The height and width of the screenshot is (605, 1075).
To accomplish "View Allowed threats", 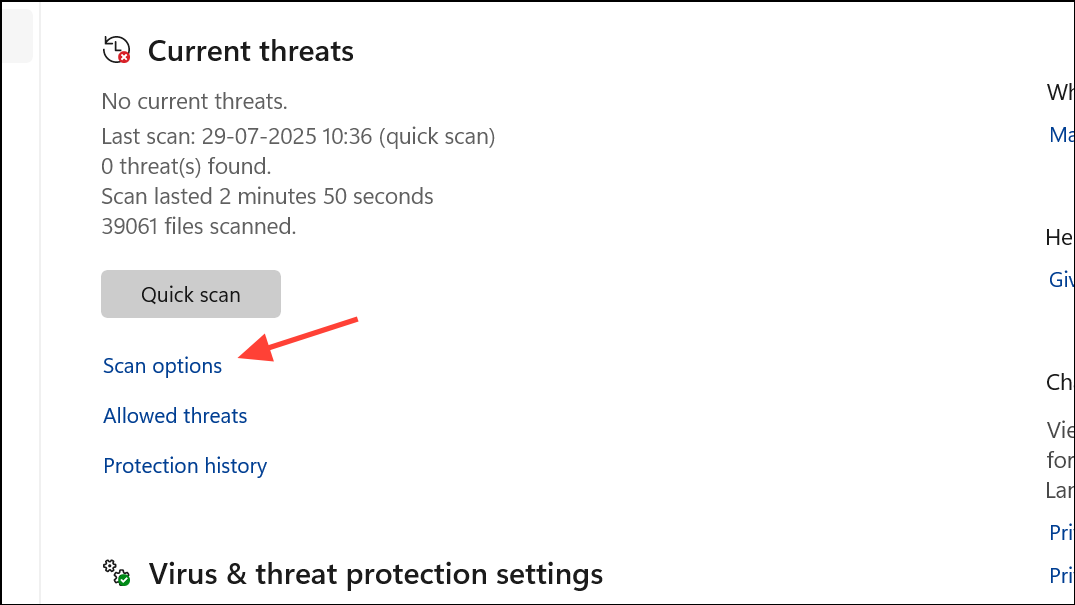I will tap(174, 415).
